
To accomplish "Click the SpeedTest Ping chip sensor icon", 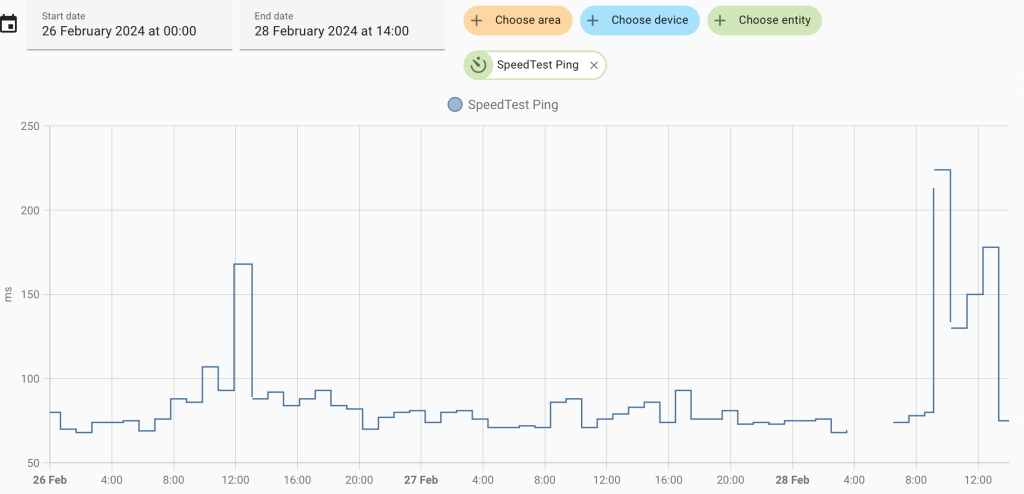I will tap(479, 65).
